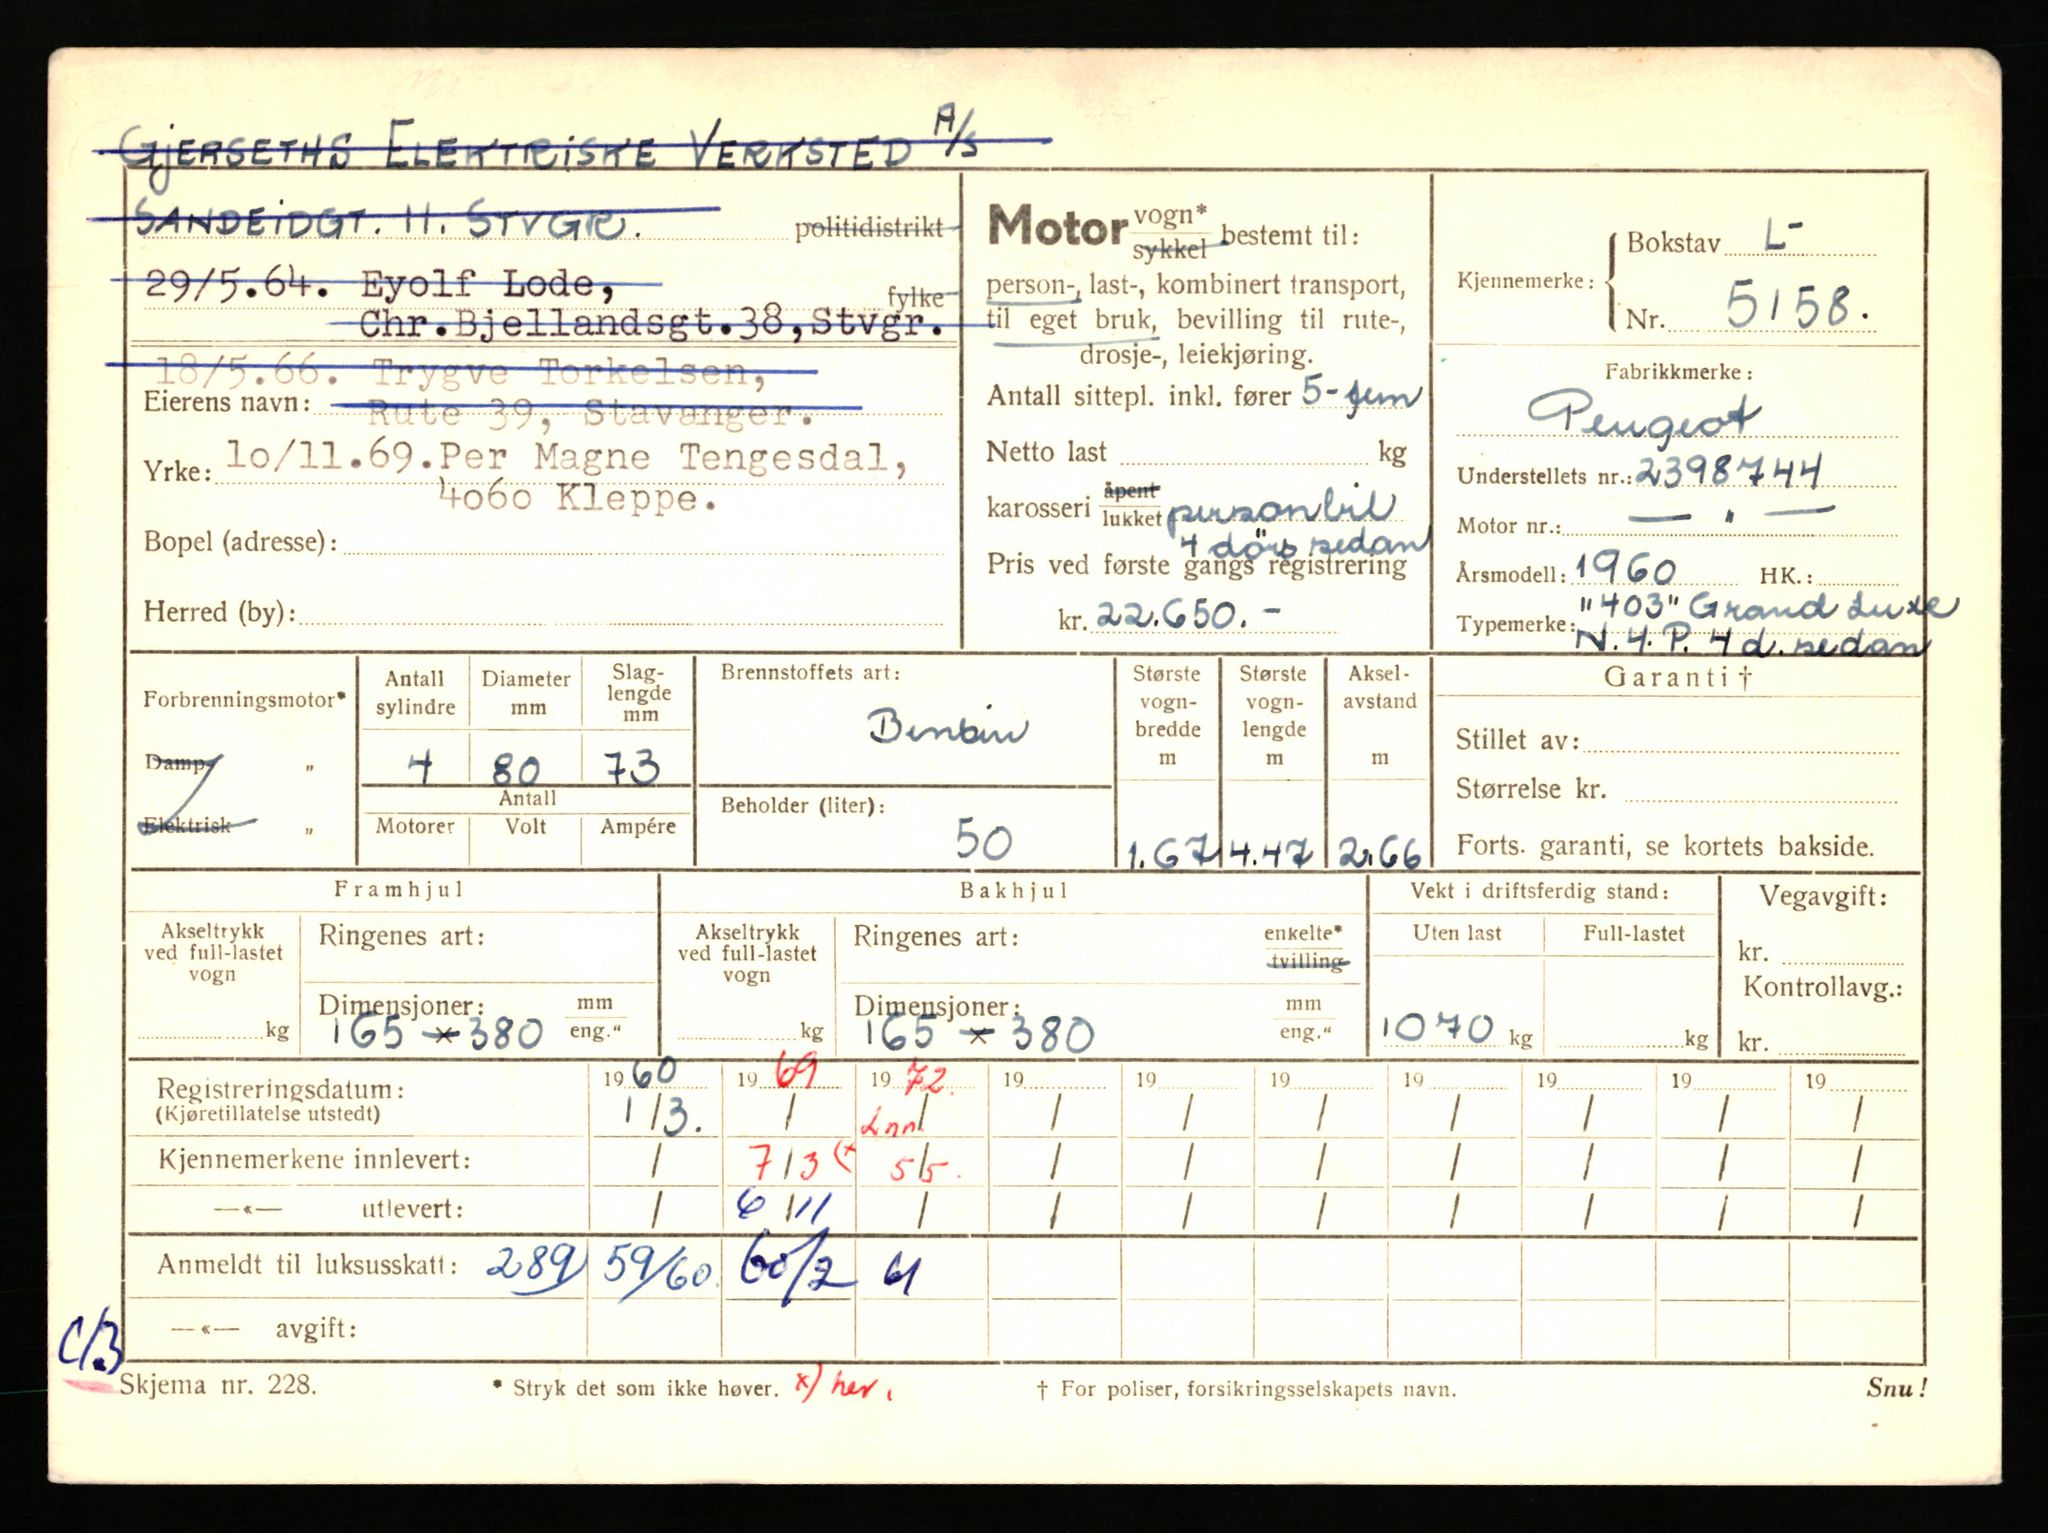The image size is (2048, 1533).
Task: Click the red plates-returned entry '7/3'
Action: [783, 1163]
